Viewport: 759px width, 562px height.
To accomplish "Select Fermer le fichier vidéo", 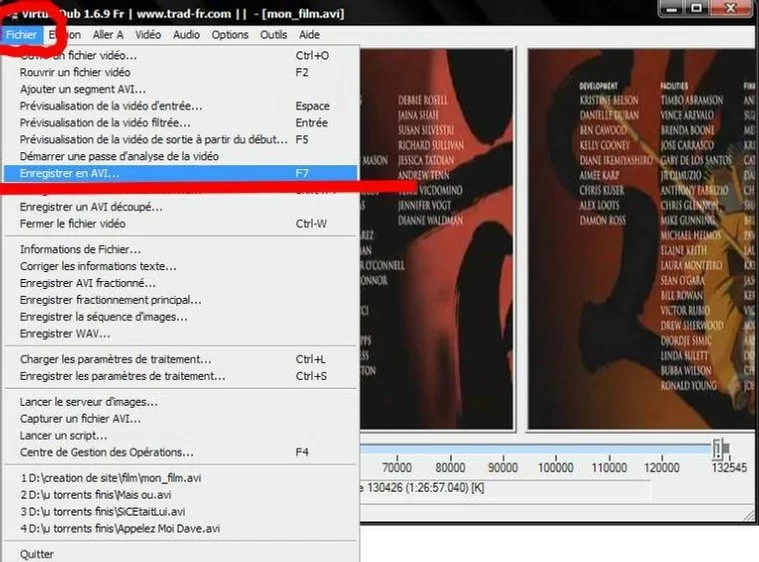I will pos(73,223).
